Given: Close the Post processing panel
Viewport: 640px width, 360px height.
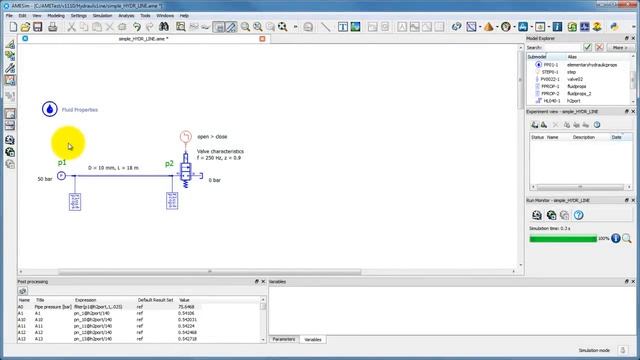Looking at the screenshot, I should pos(263,282).
